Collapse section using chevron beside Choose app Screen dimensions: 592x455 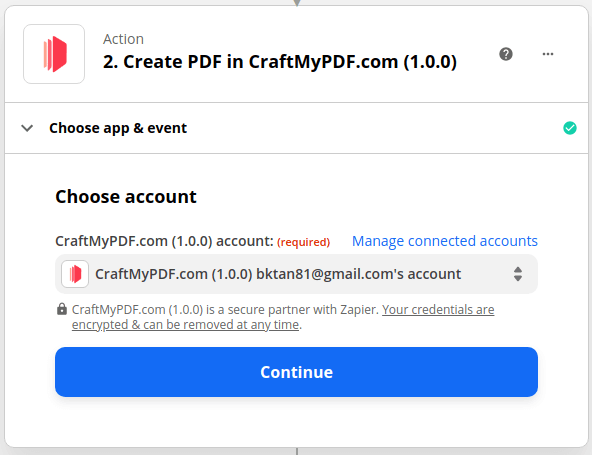point(27,128)
